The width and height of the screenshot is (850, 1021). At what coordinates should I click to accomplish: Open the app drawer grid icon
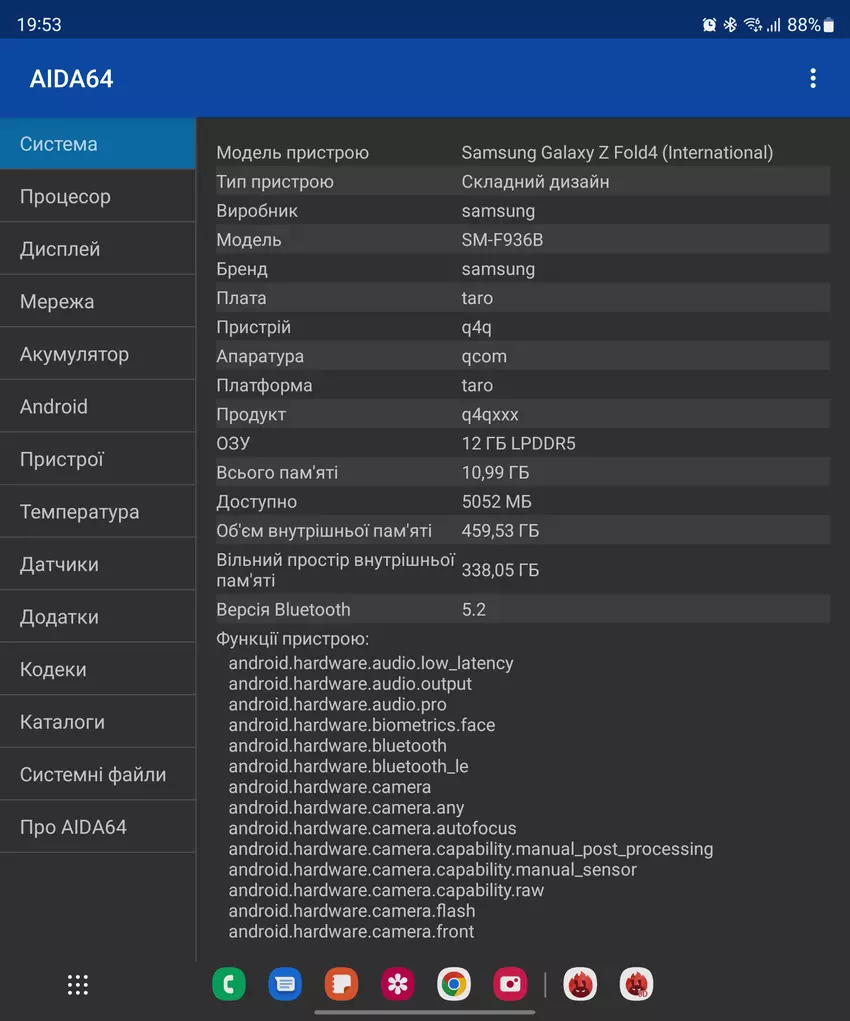pos(78,984)
